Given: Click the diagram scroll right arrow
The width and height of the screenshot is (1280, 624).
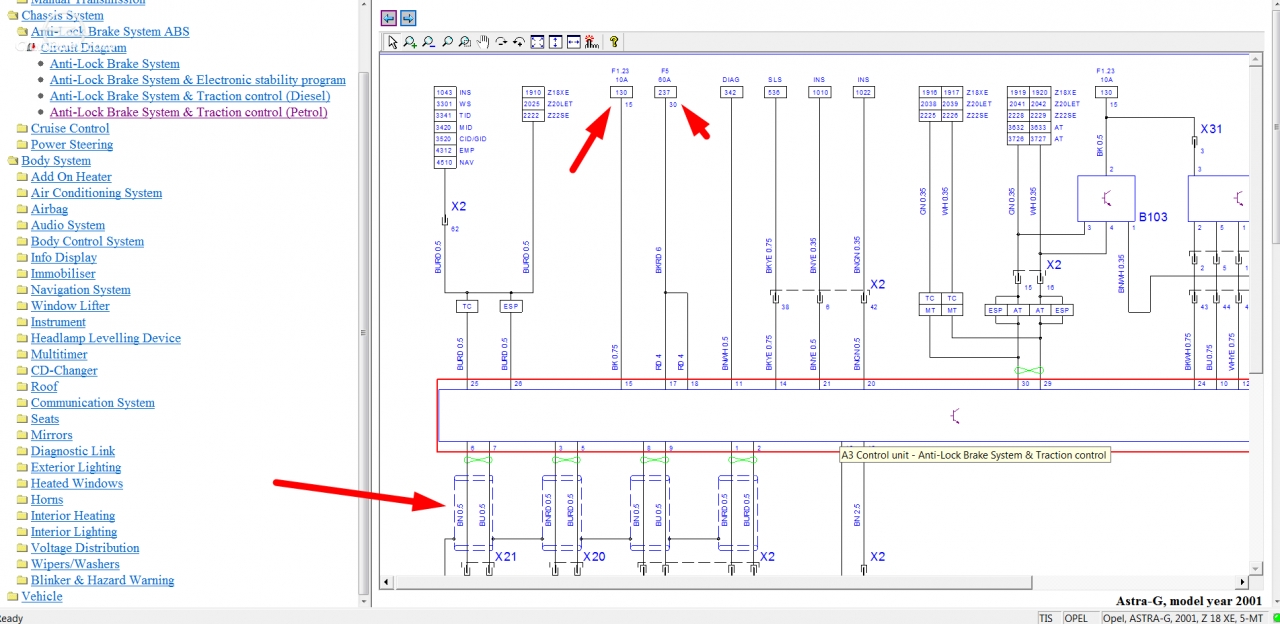Looking at the screenshot, I should [x=1243, y=582].
